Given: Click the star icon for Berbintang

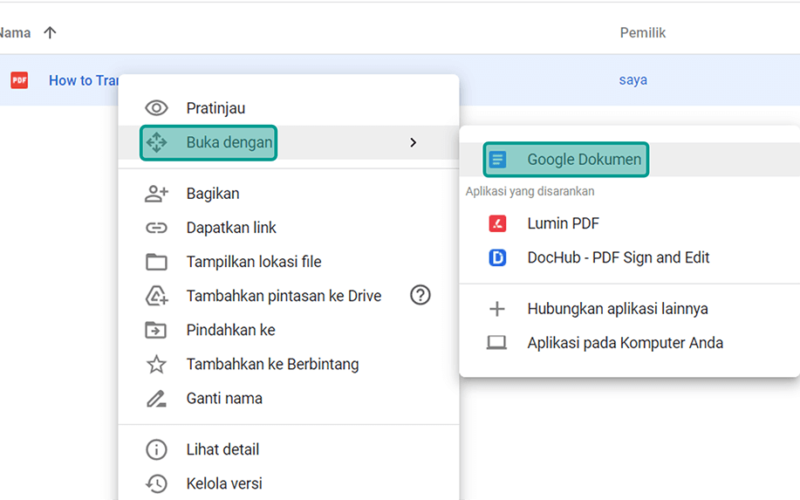Looking at the screenshot, I should [156, 364].
